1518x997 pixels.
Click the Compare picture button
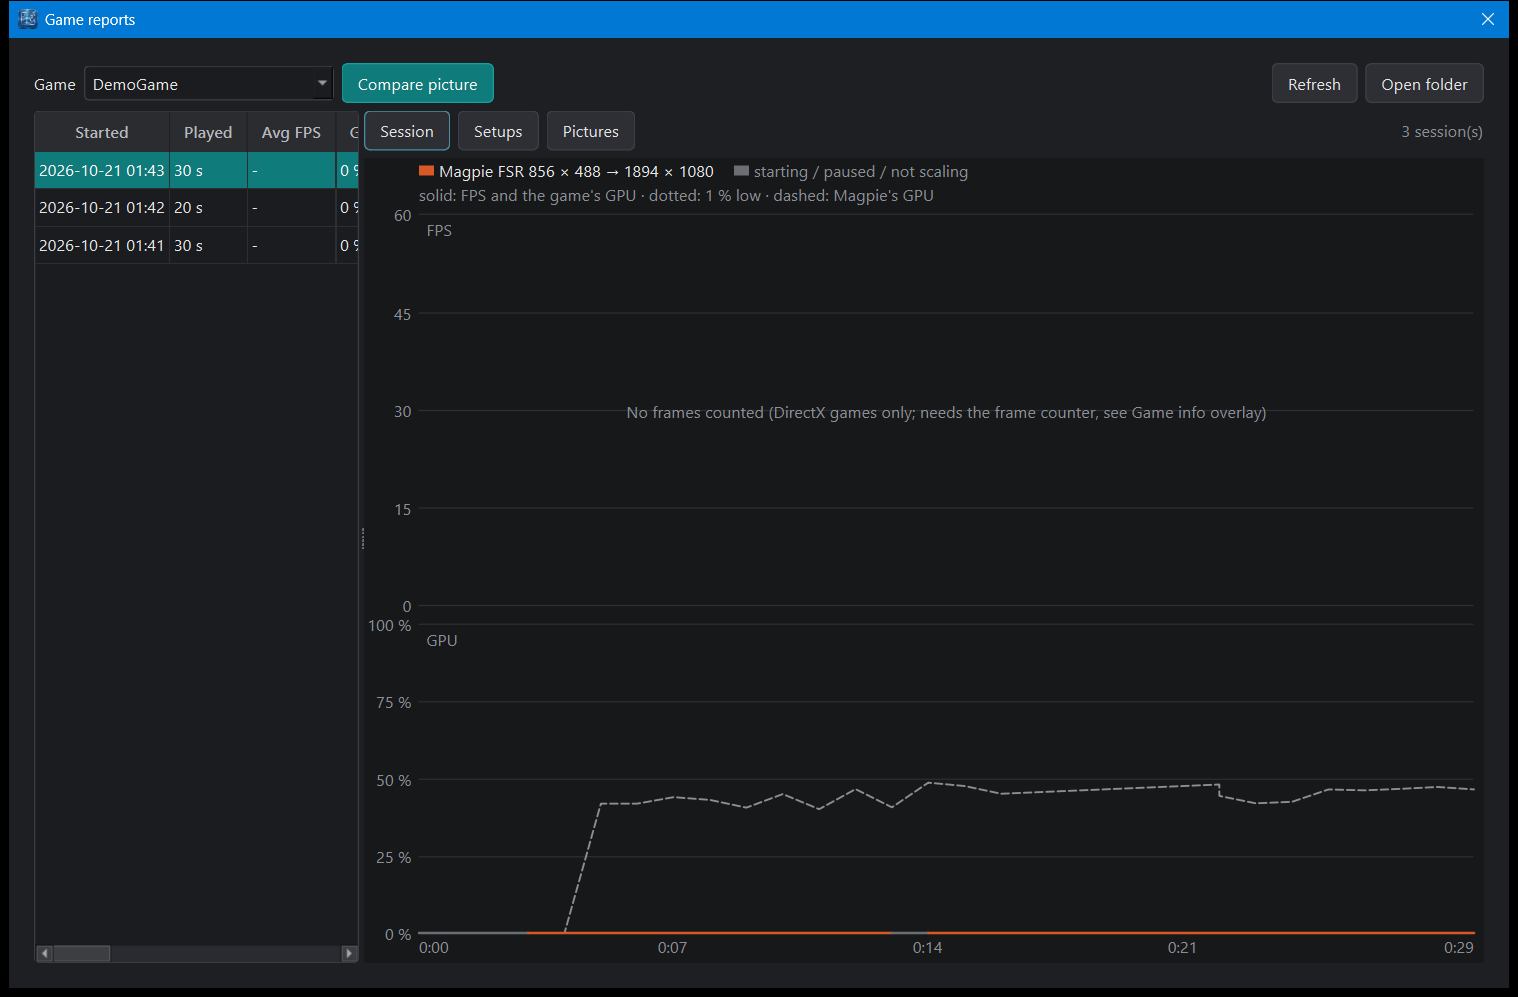click(418, 84)
